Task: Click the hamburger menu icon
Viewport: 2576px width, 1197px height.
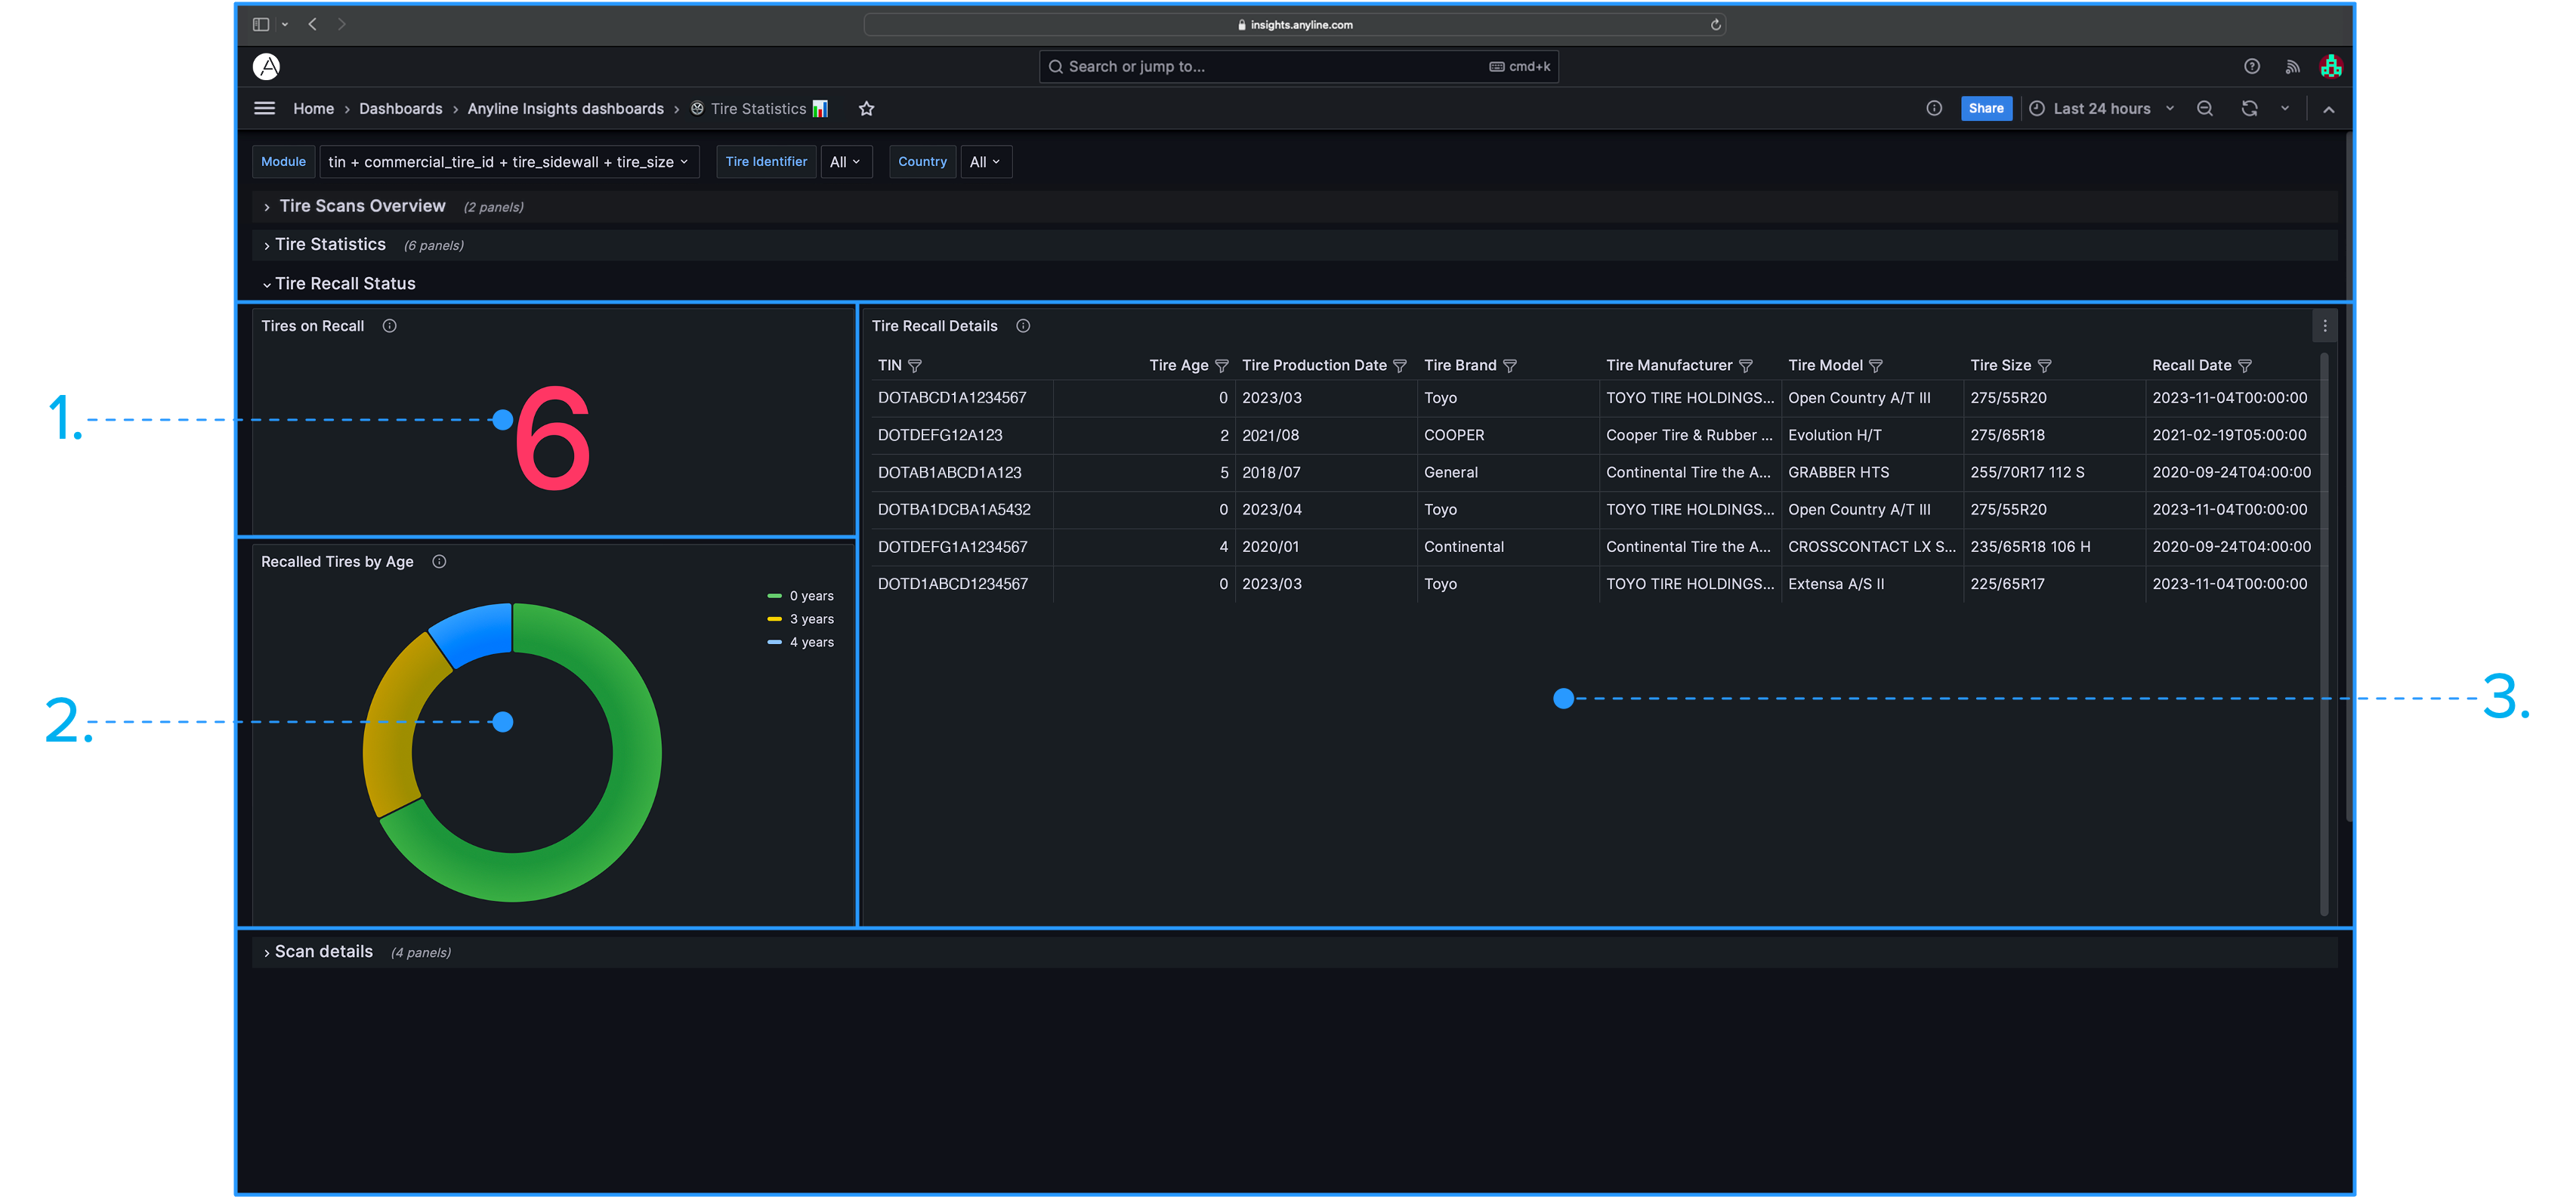Action: pyautogui.click(x=264, y=108)
